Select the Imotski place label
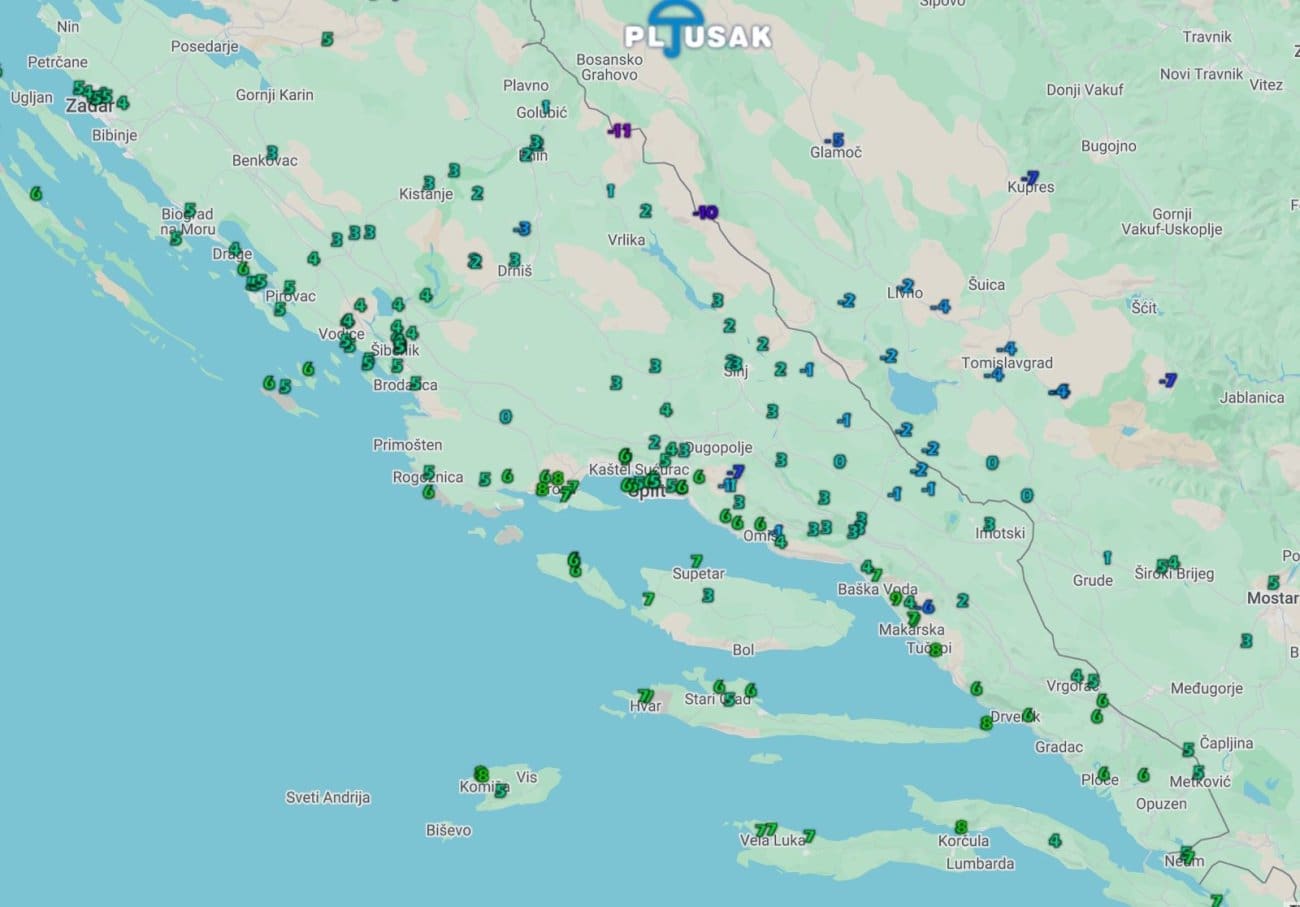 tap(1000, 533)
